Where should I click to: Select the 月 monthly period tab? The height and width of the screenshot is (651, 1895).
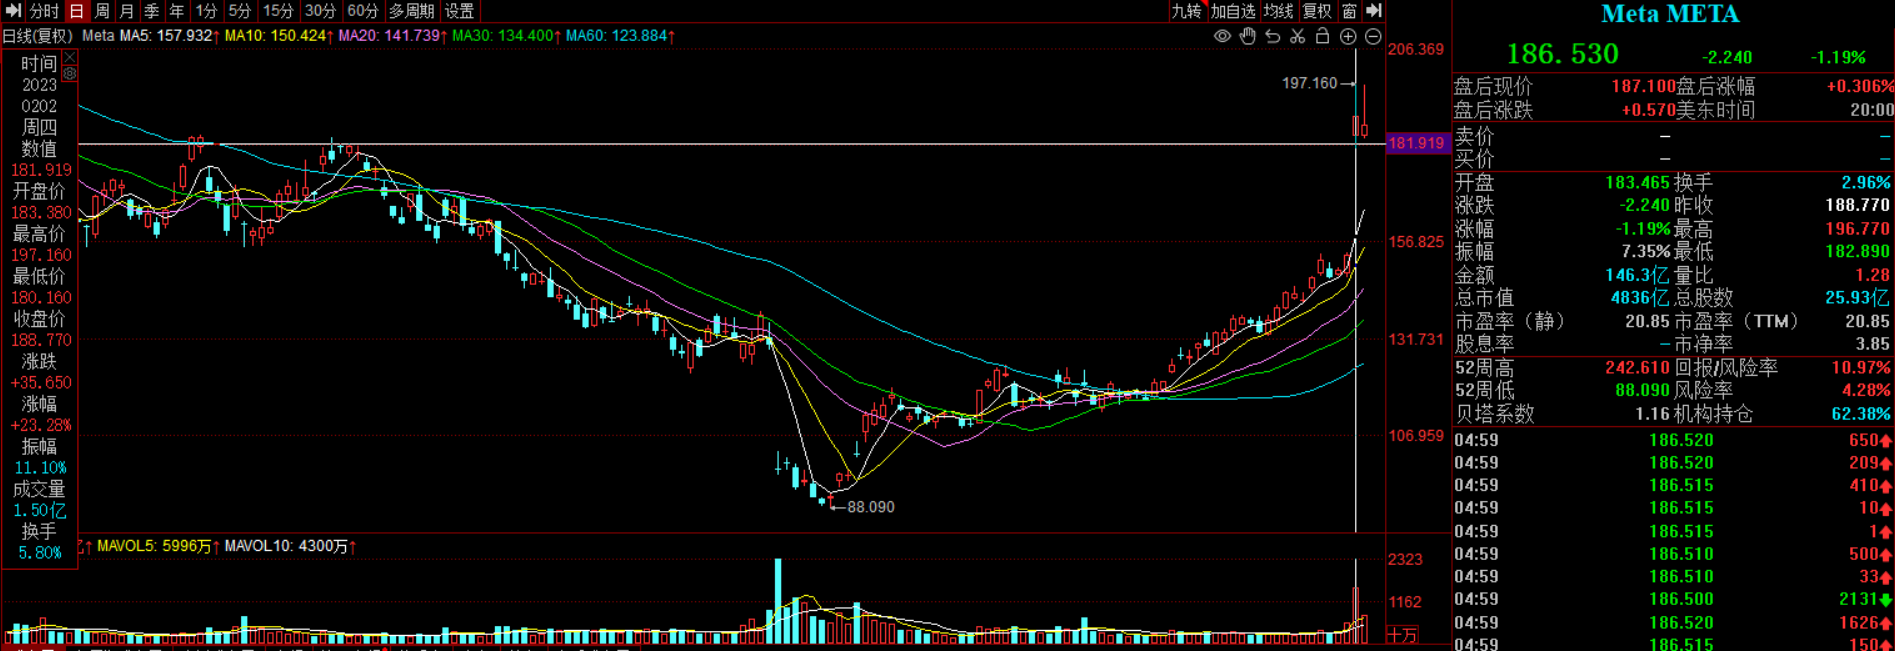(126, 11)
